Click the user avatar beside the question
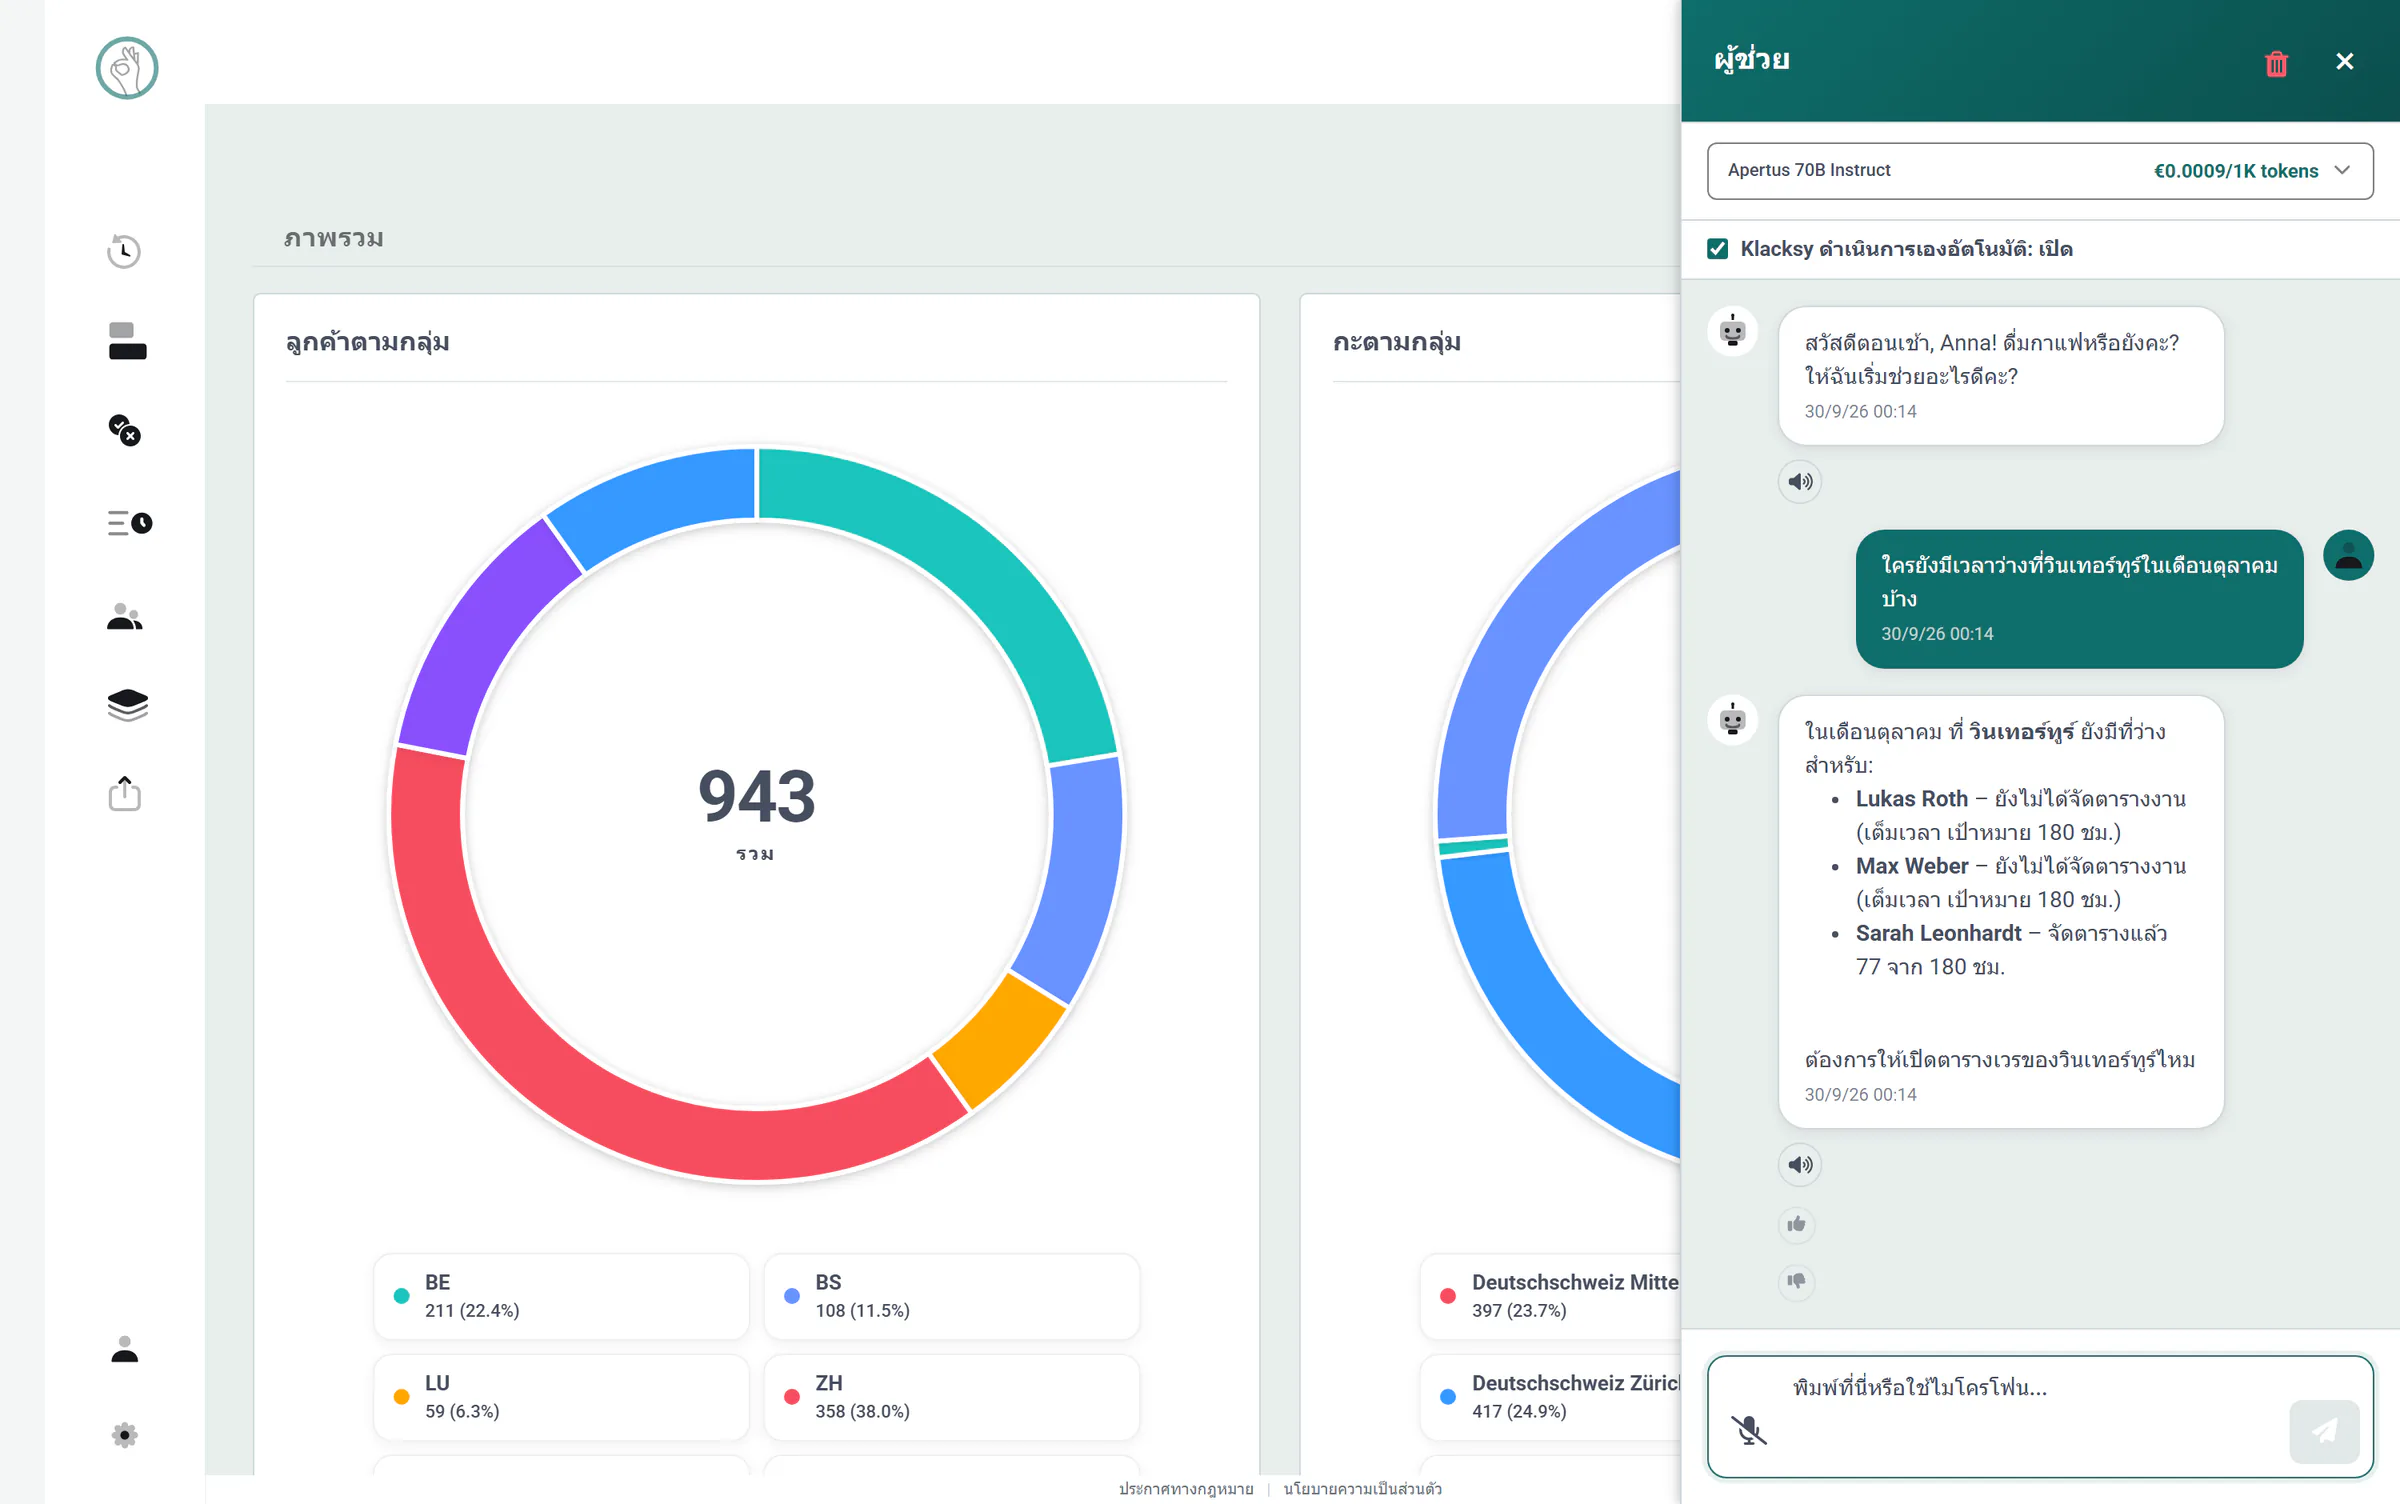The image size is (2400, 1504). (2348, 555)
